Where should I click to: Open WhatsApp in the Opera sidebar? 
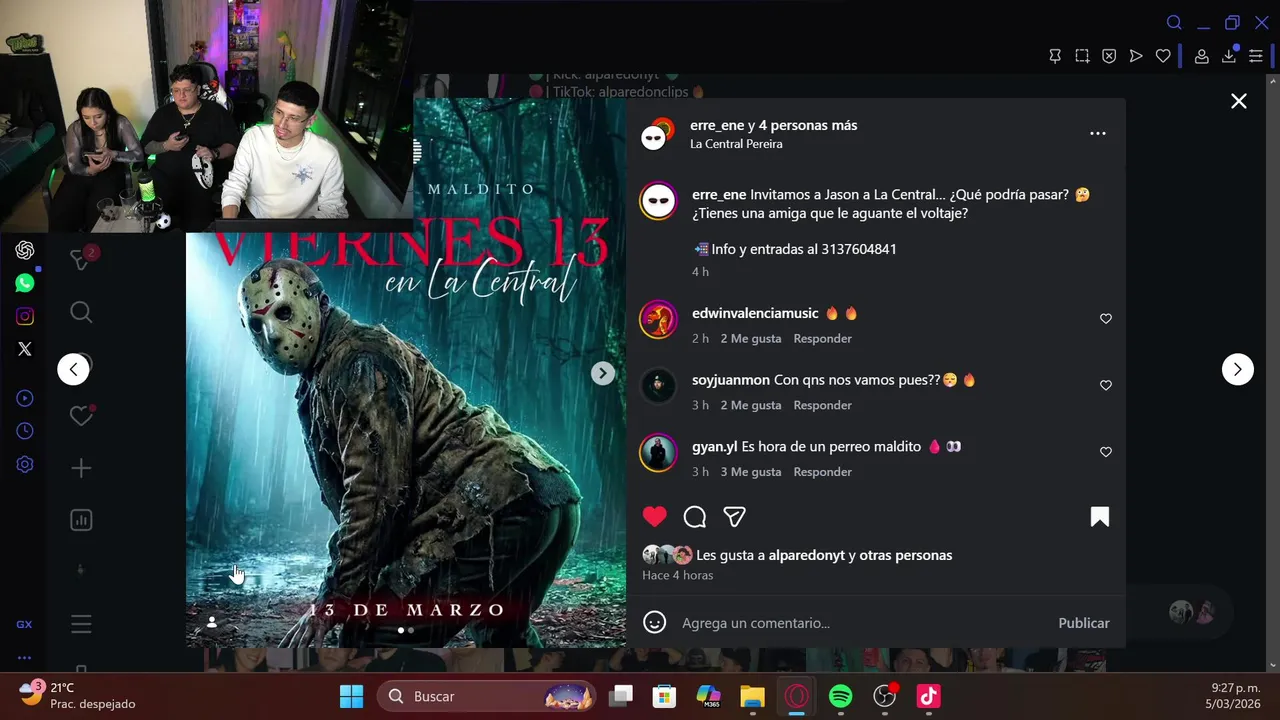[x=25, y=283]
